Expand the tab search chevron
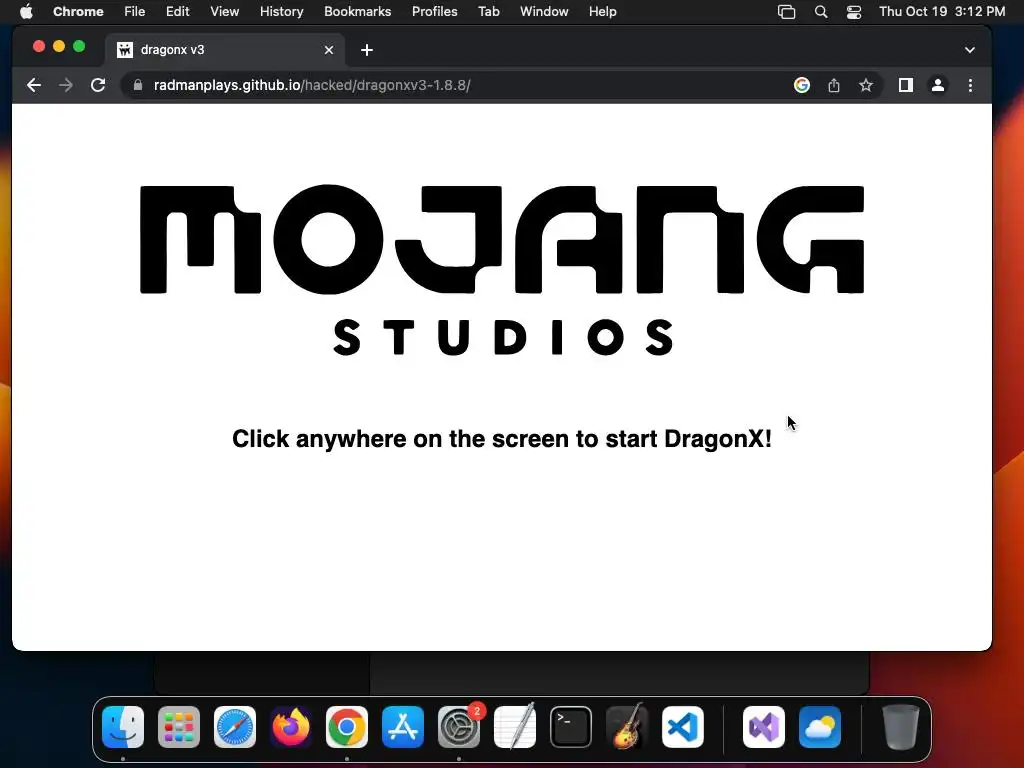 pyautogui.click(x=970, y=50)
